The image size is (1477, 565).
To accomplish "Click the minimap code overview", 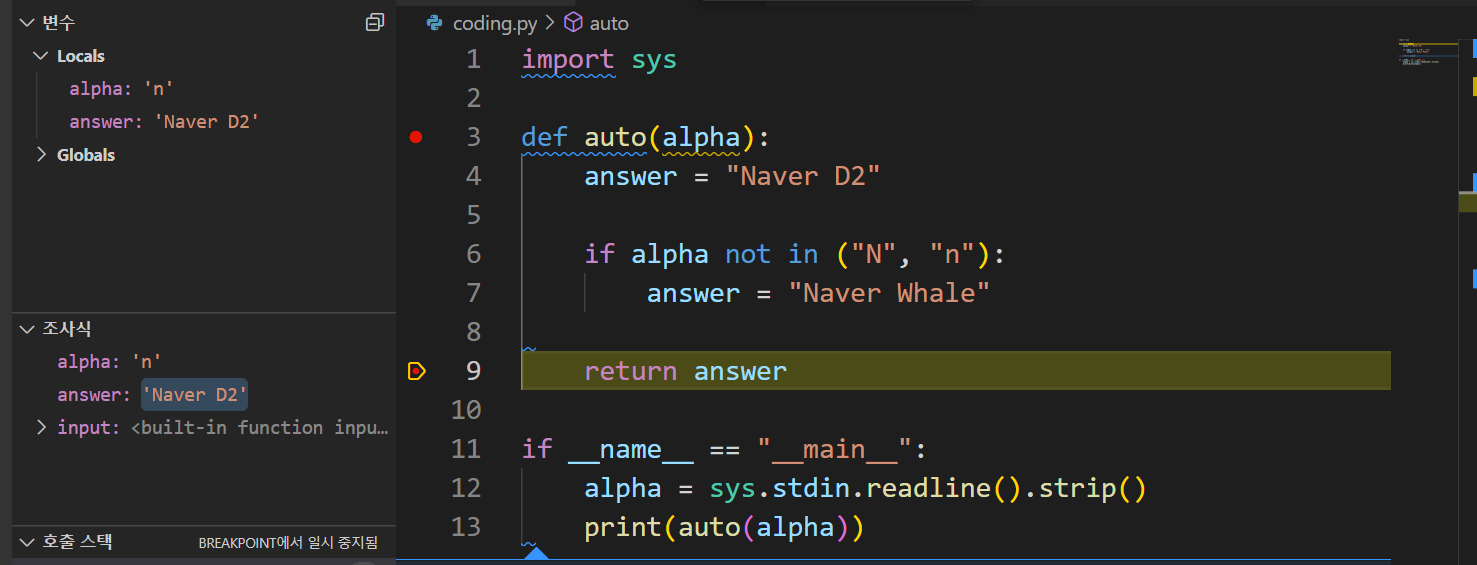I will click(1427, 52).
